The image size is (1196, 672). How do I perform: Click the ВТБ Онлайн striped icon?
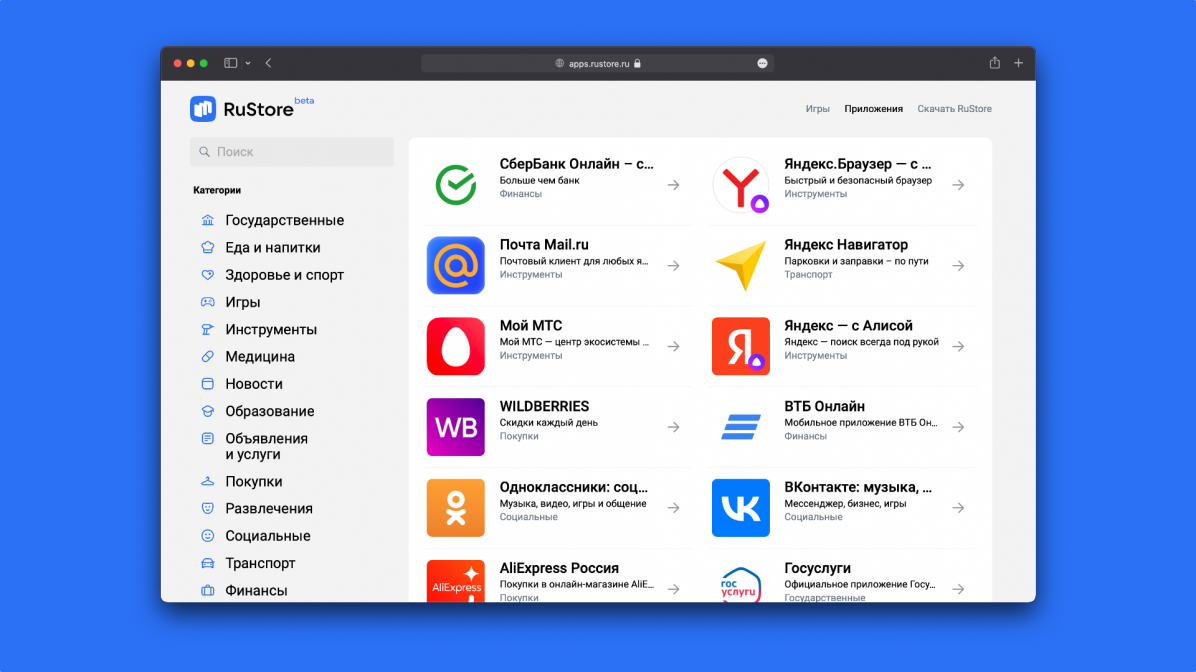[x=740, y=427]
